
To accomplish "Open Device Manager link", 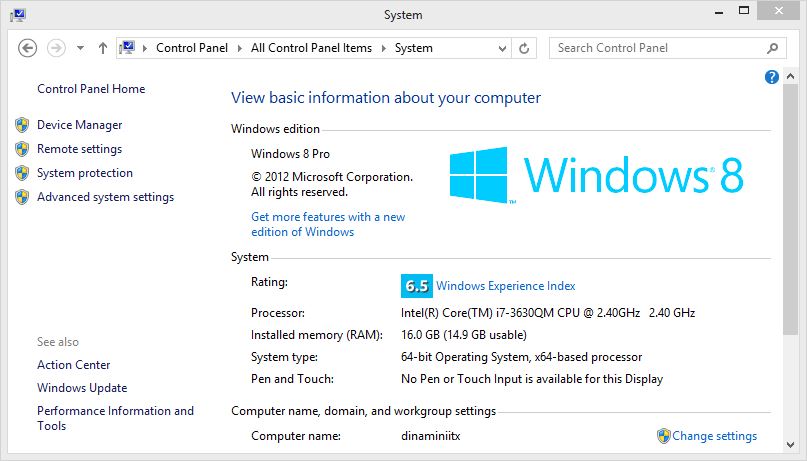I will click(79, 125).
